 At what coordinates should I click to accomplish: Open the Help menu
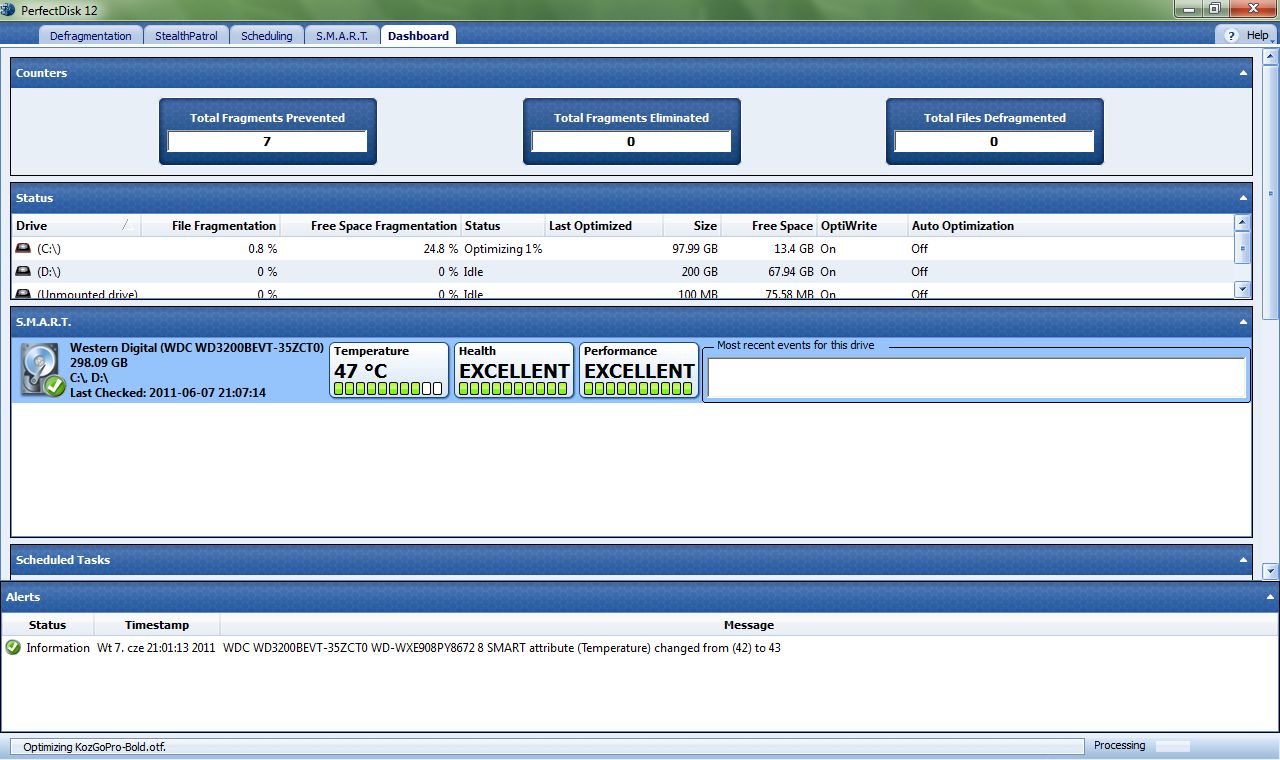(1258, 35)
